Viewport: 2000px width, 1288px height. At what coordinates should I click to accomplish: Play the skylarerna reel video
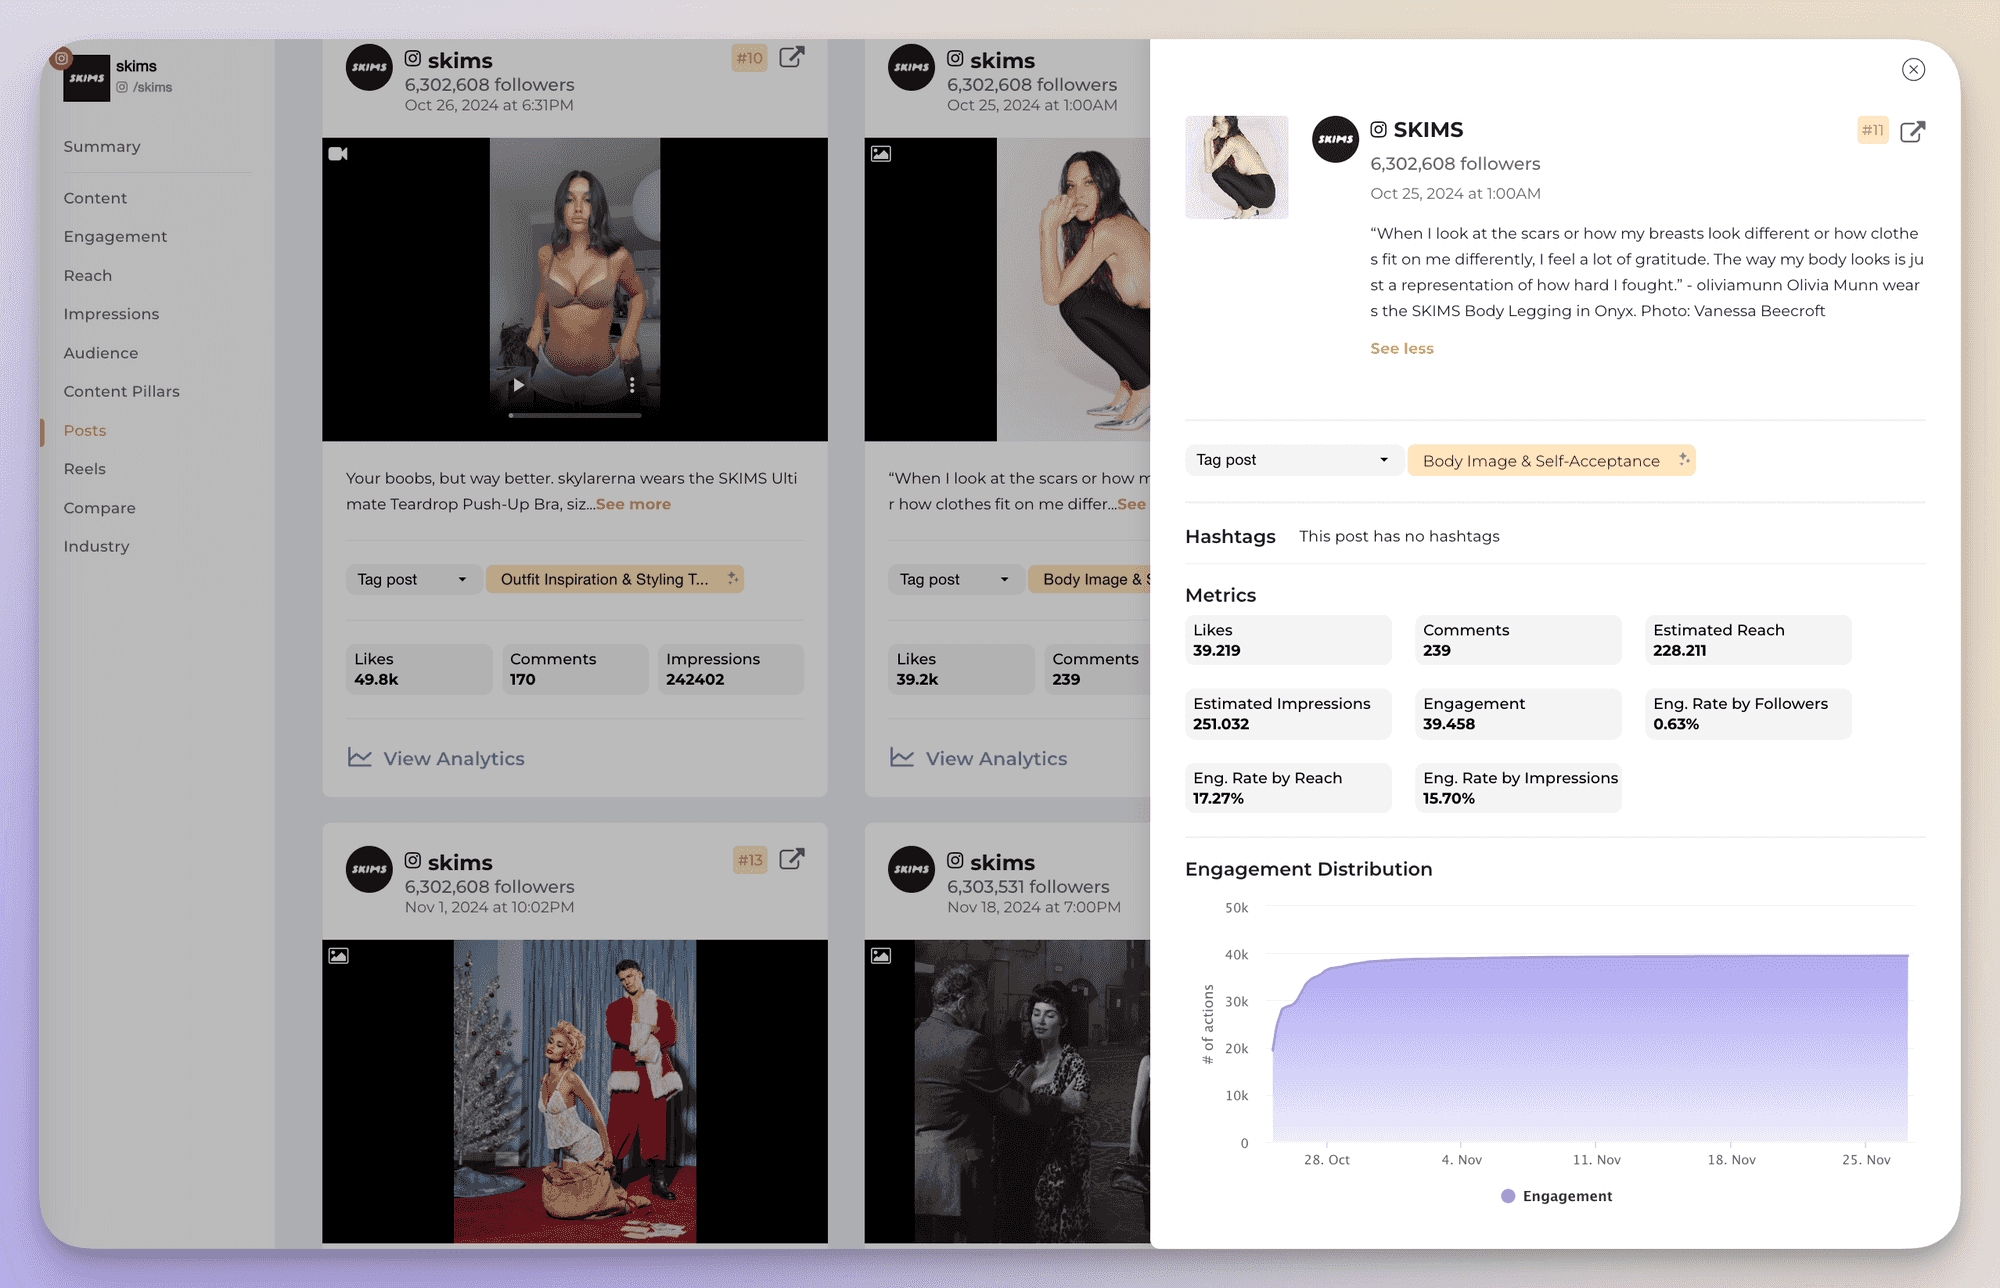pyautogui.click(x=518, y=385)
